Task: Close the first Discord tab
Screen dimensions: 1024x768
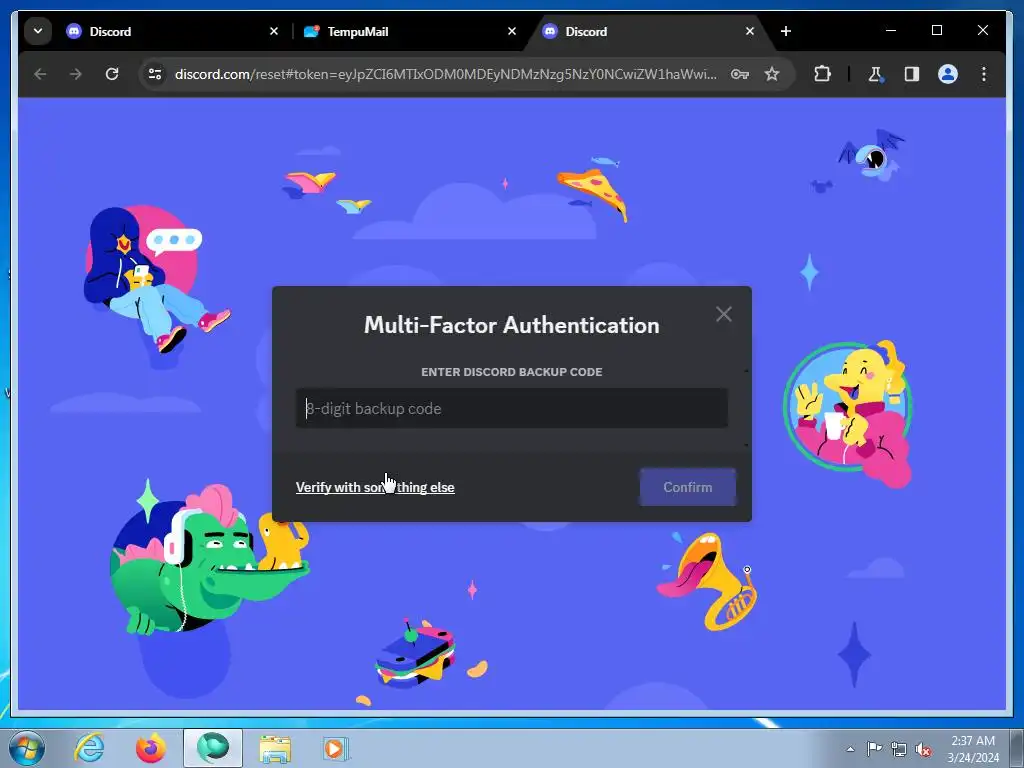Action: pos(274,31)
